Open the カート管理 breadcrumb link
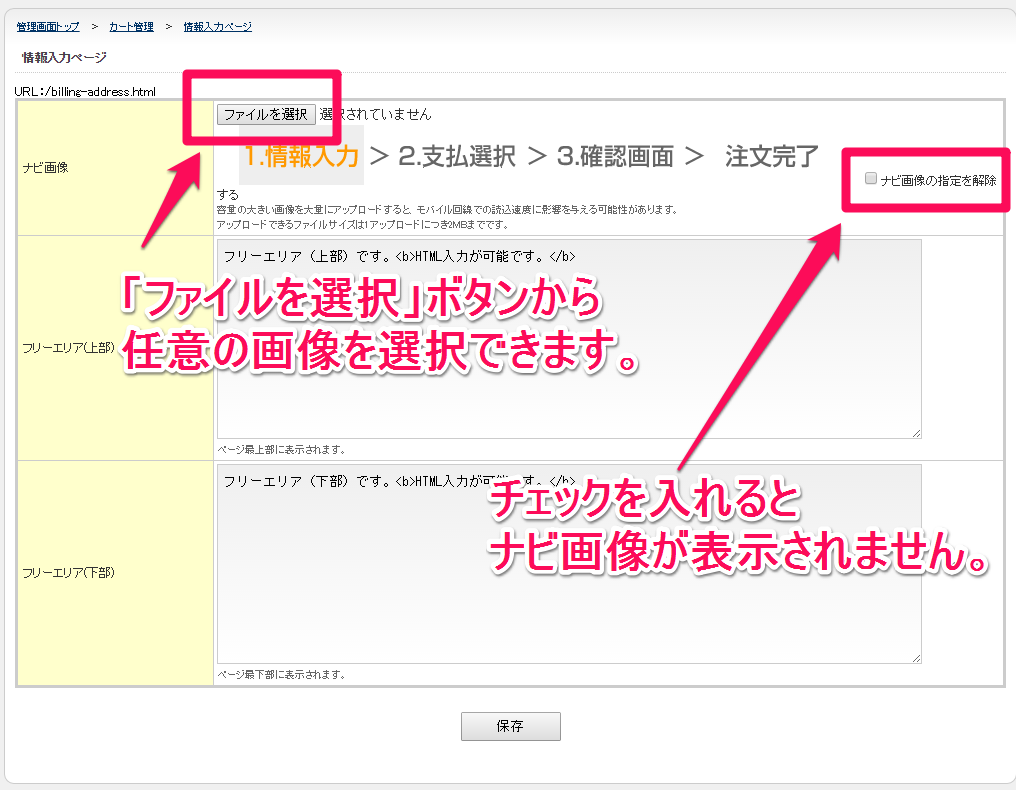The height and width of the screenshot is (790, 1016). pyautogui.click(x=131, y=26)
